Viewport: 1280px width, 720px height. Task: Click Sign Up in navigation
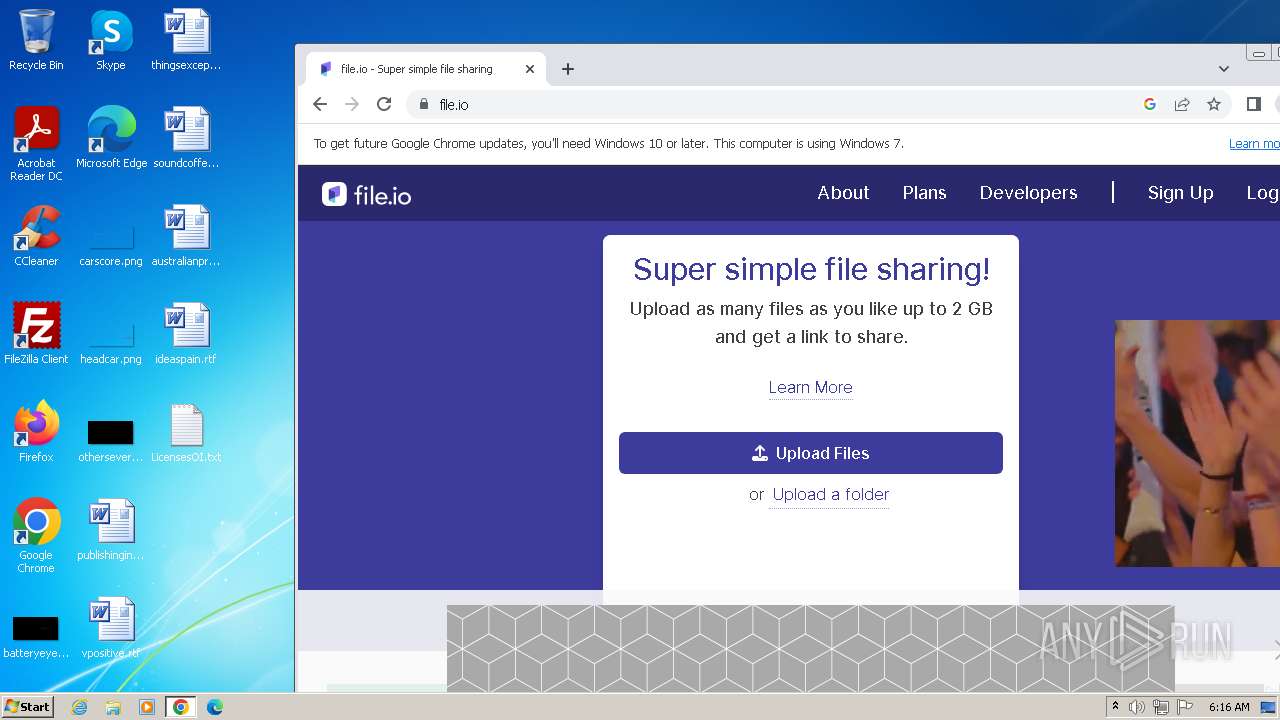[1180, 193]
